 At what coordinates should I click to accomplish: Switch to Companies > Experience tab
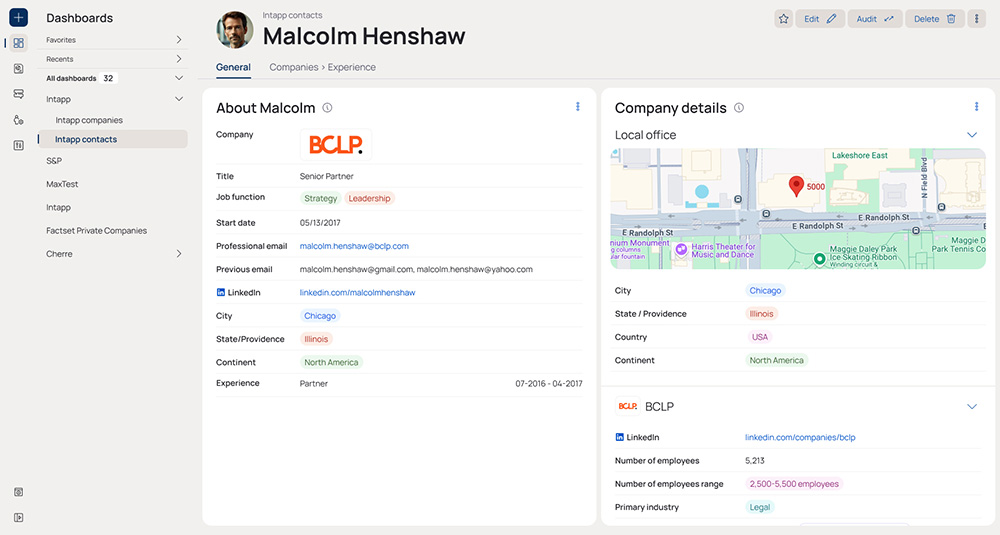coord(322,67)
